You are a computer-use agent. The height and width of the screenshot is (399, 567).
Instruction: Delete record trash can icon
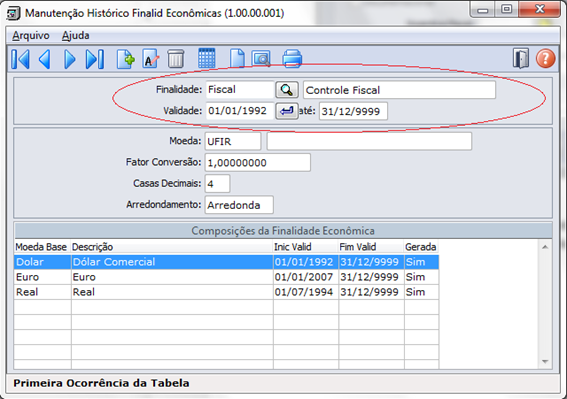(x=176, y=59)
